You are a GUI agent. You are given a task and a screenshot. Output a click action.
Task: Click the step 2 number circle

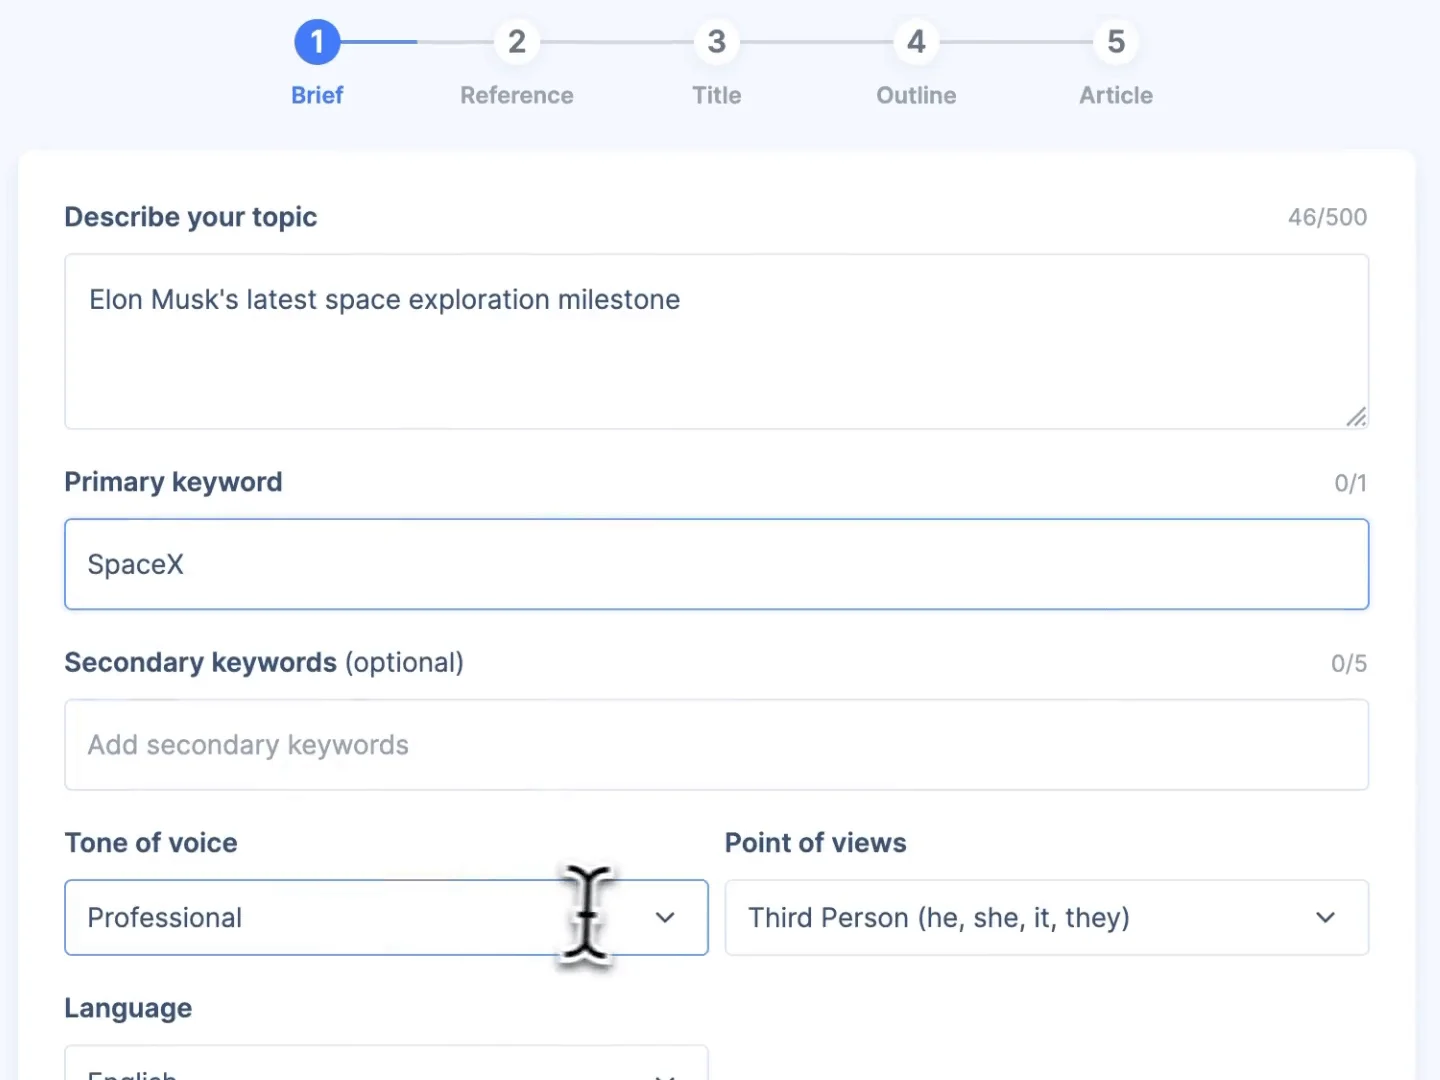coord(517,42)
